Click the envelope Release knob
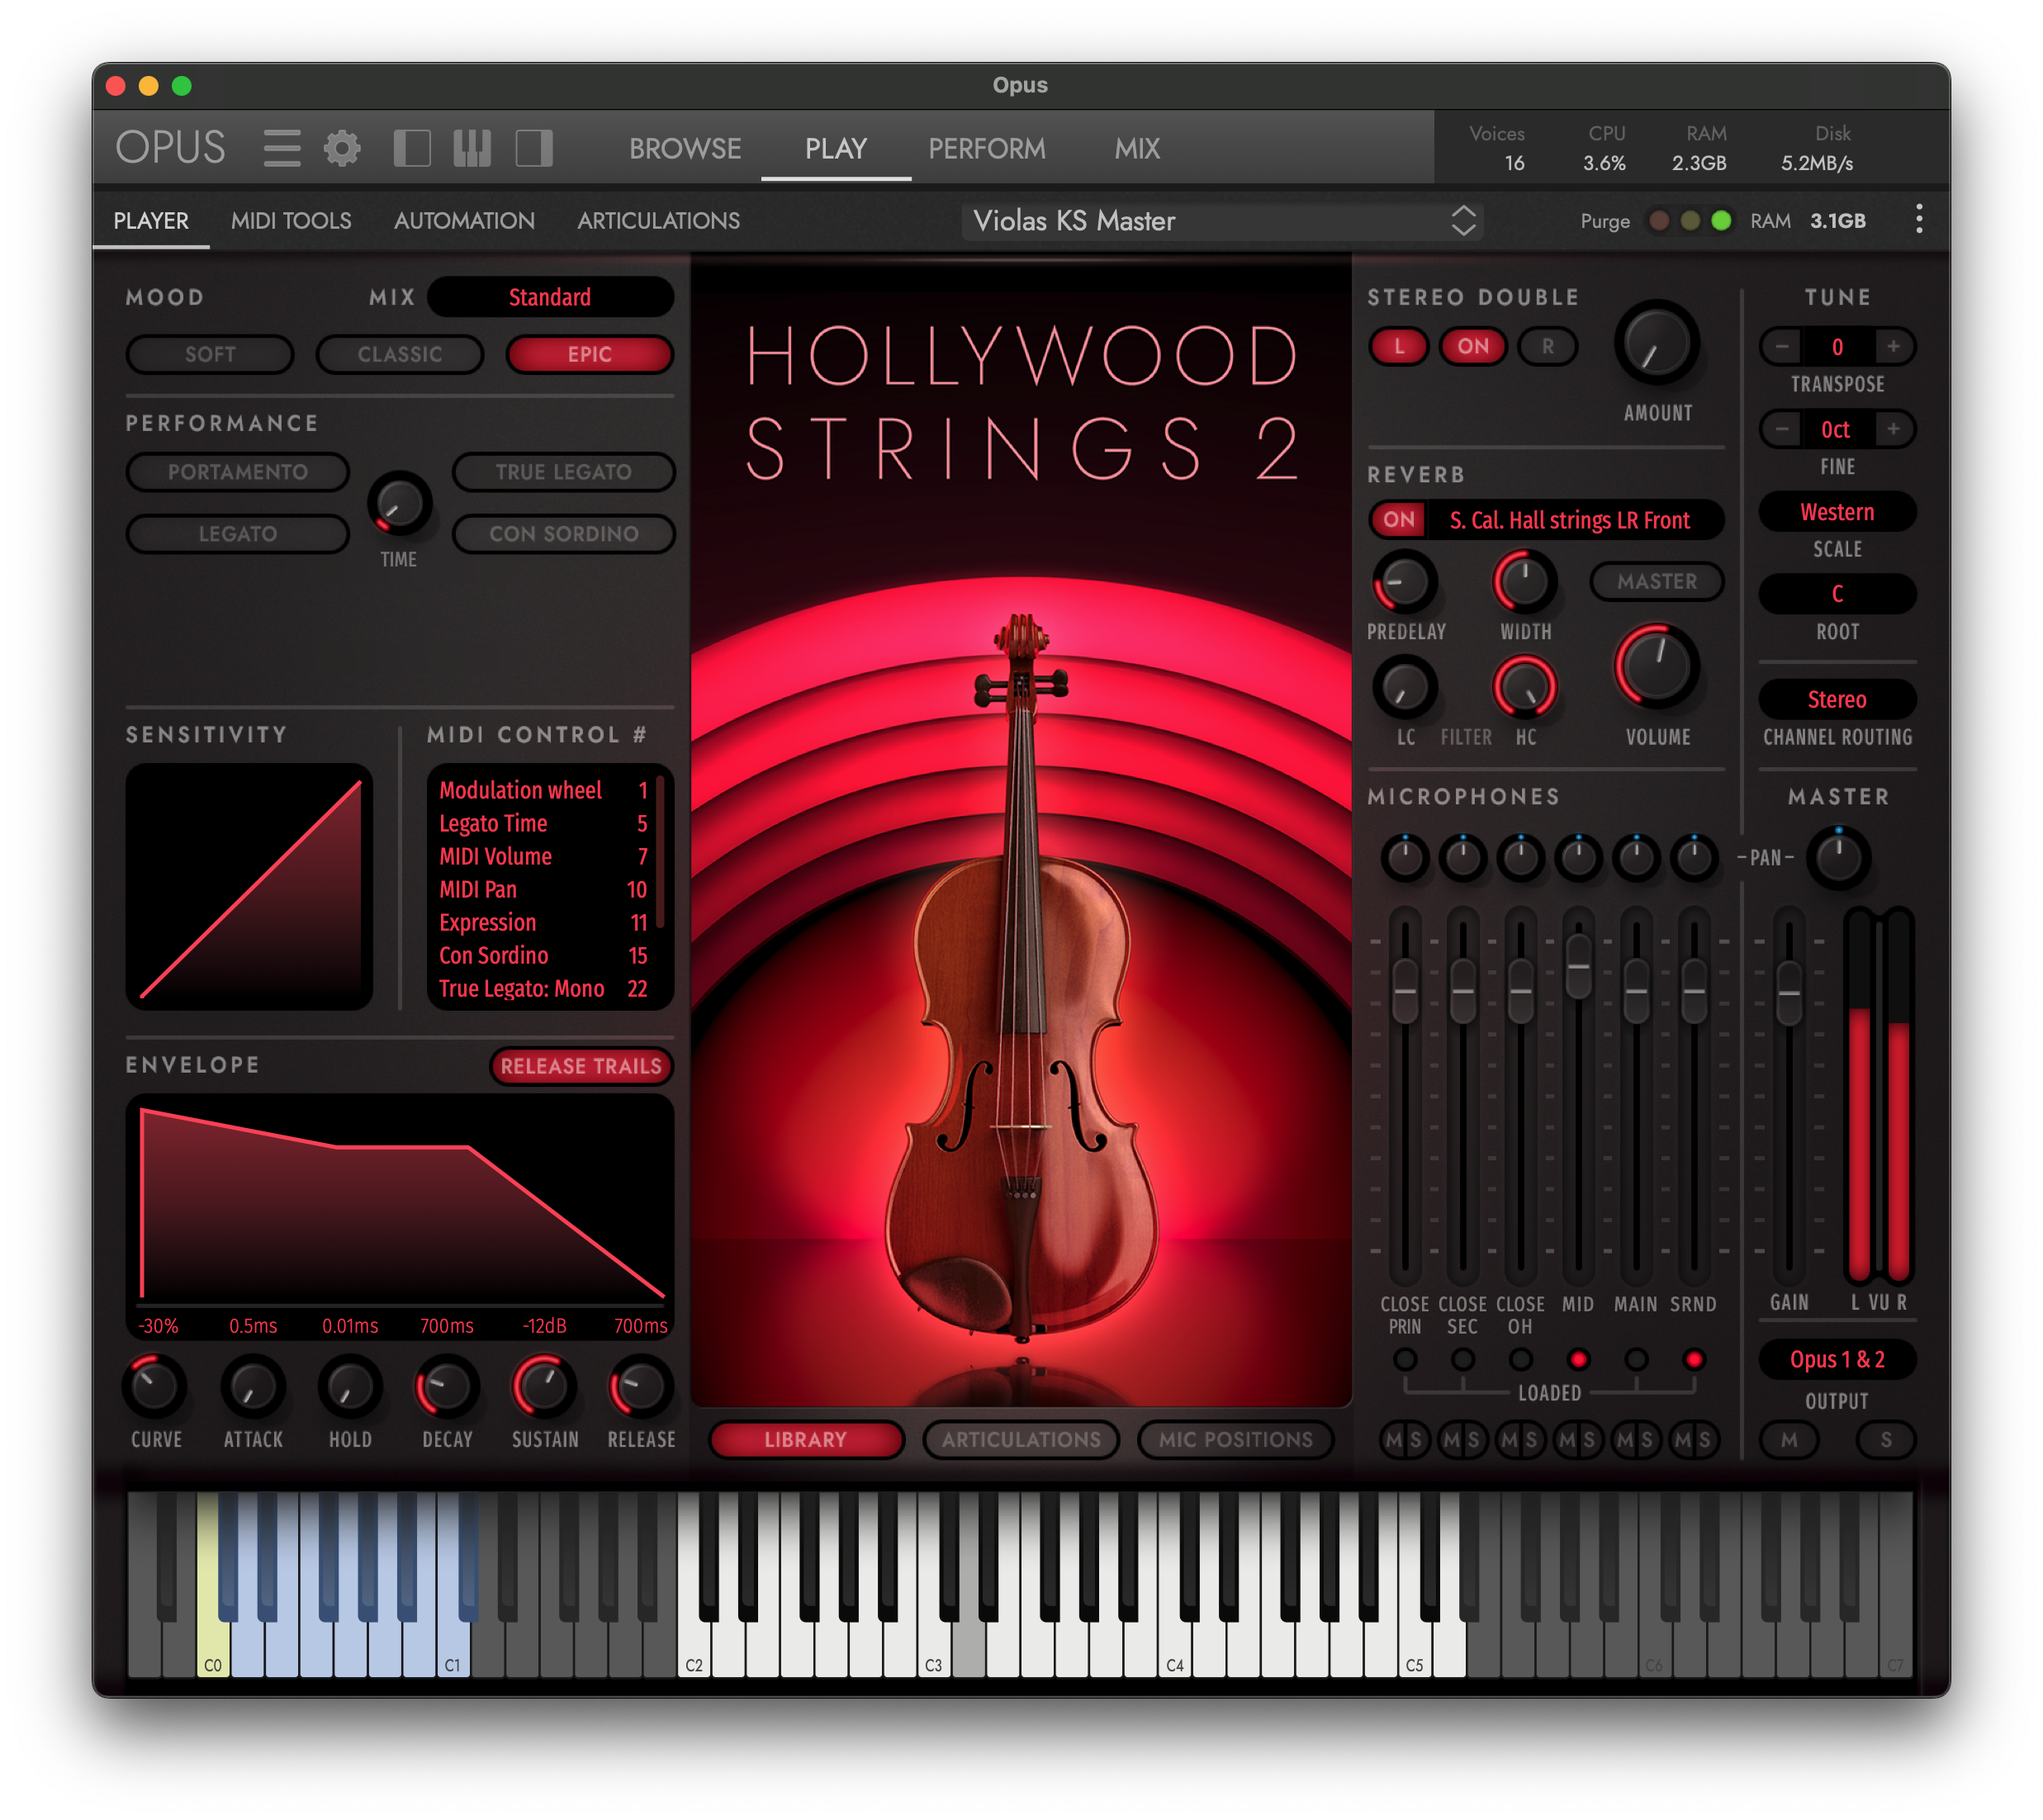 [640, 1386]
